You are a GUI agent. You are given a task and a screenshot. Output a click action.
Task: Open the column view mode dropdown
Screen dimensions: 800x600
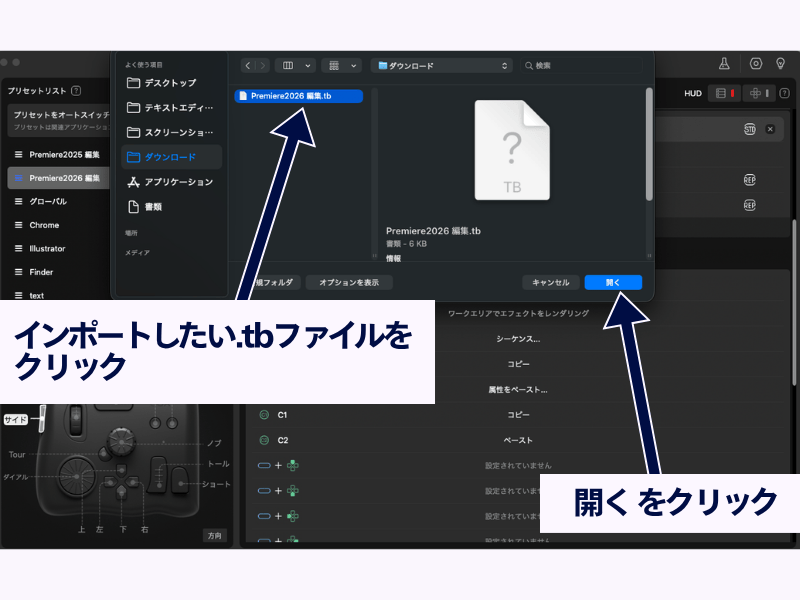coord(297,65)
